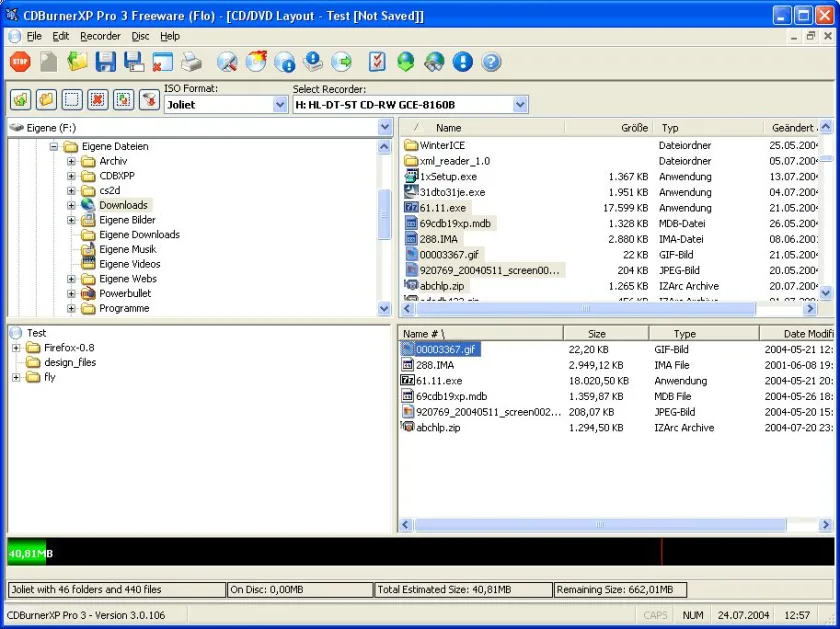Screen dimensions: 840x629
Task: Click the globe with binoculars icon
Action: pyautogui.click(x=434, y=62)
